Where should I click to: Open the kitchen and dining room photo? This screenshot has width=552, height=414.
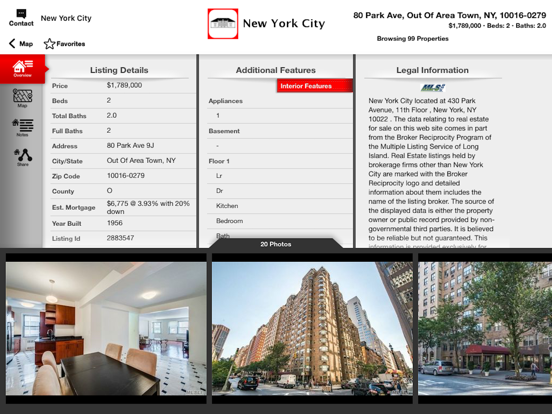(x=106, y=328)
